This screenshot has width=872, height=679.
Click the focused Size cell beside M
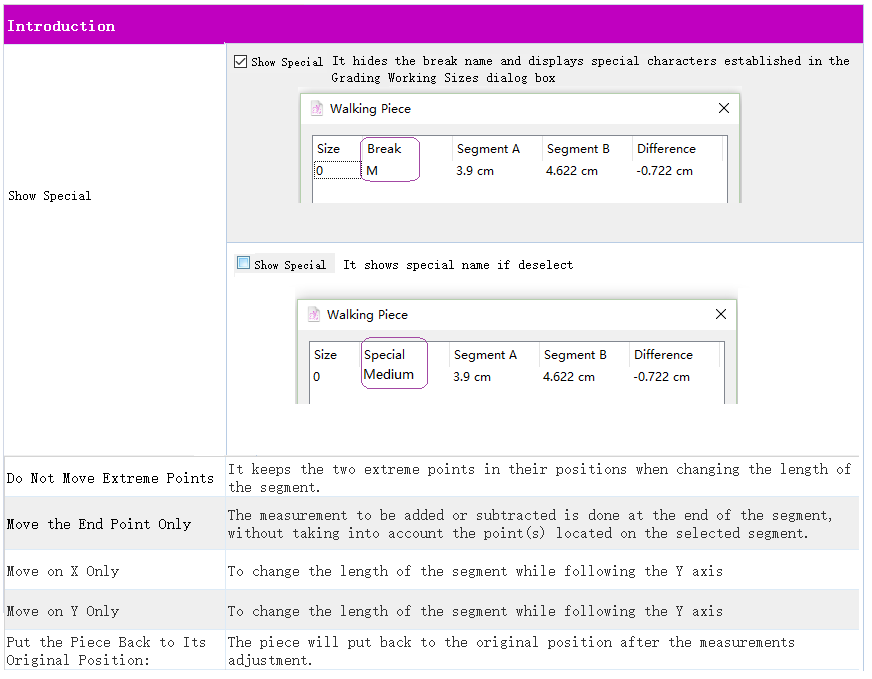click(x=336, y=171)
